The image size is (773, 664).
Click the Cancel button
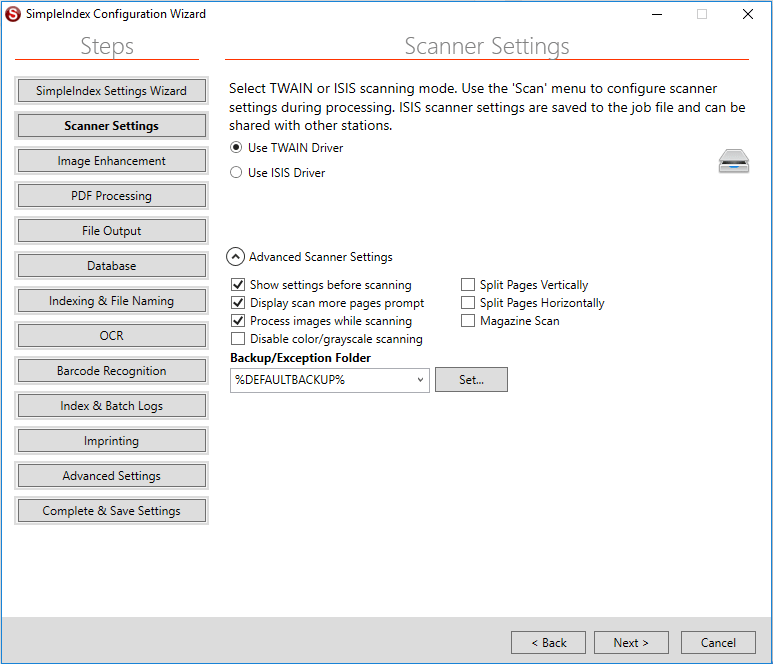click(x=718, y=643)
